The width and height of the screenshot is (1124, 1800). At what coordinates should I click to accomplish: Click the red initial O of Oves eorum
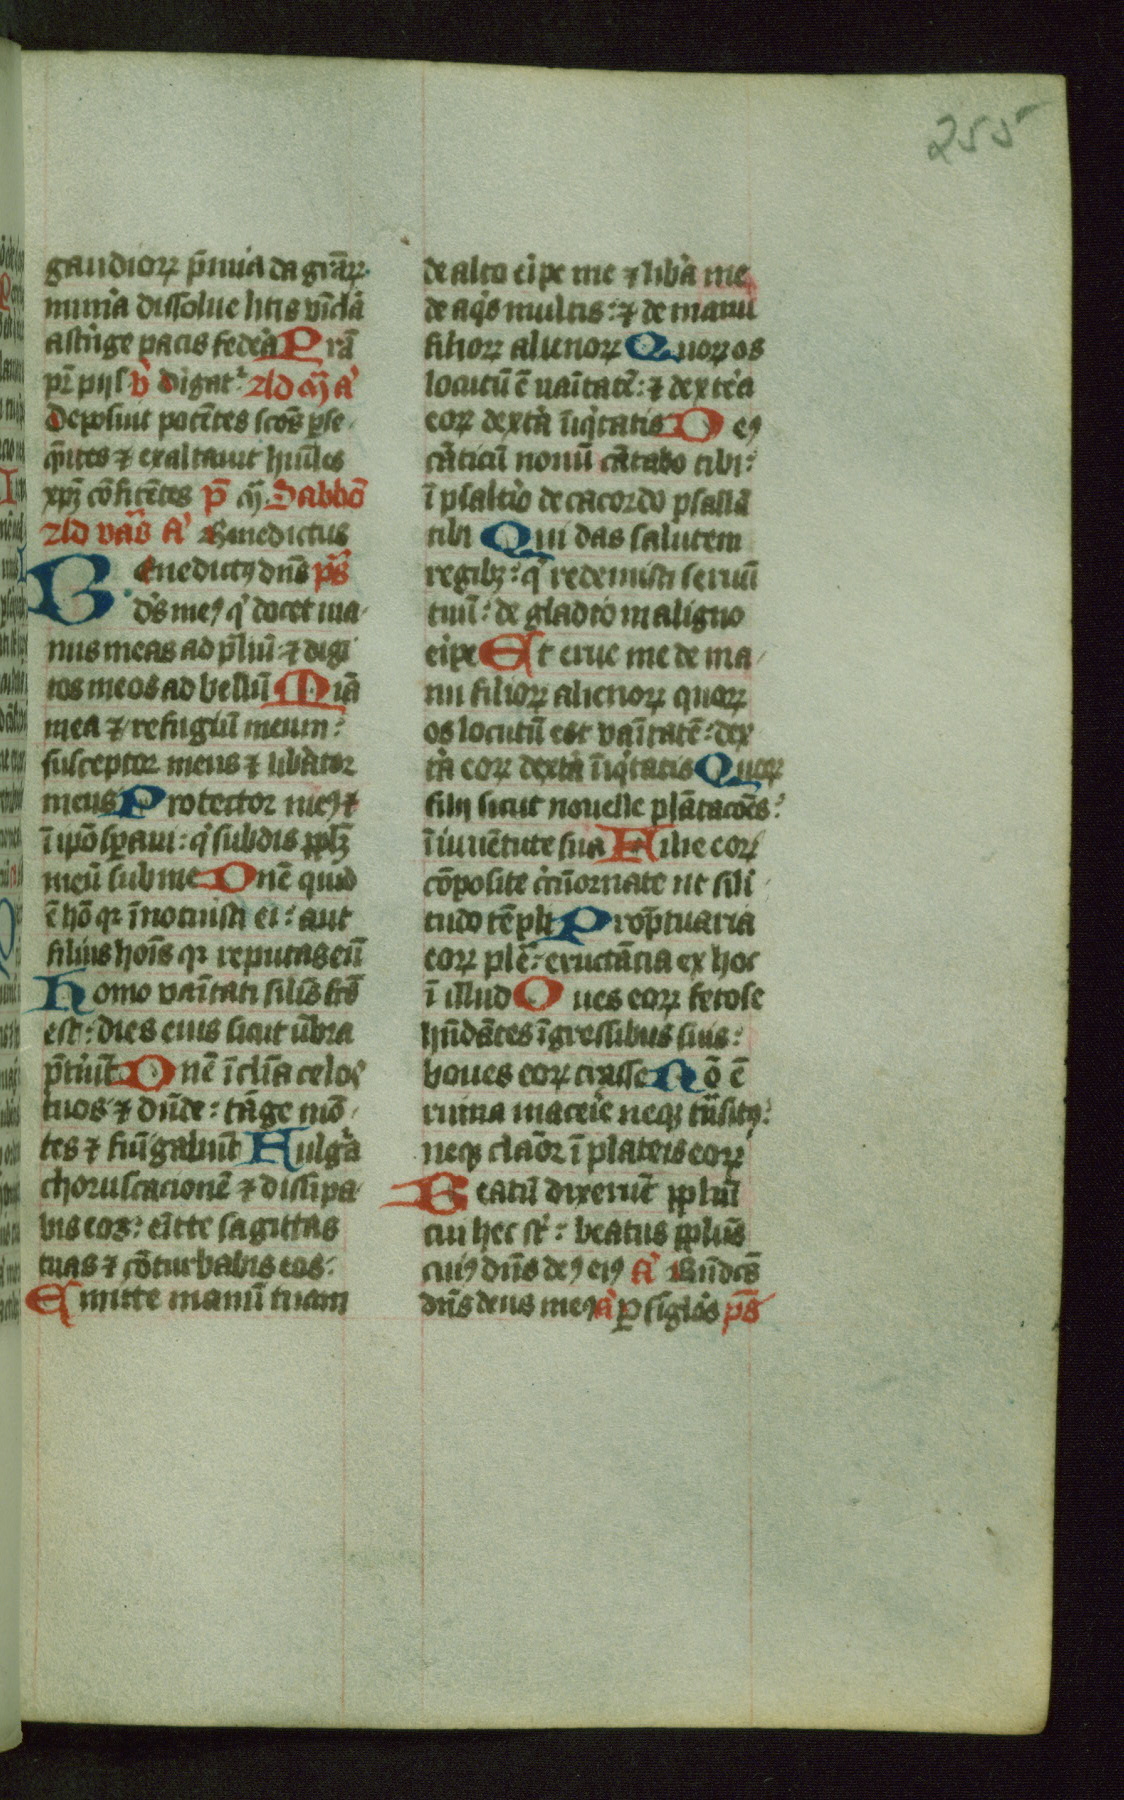pos(537,996)
